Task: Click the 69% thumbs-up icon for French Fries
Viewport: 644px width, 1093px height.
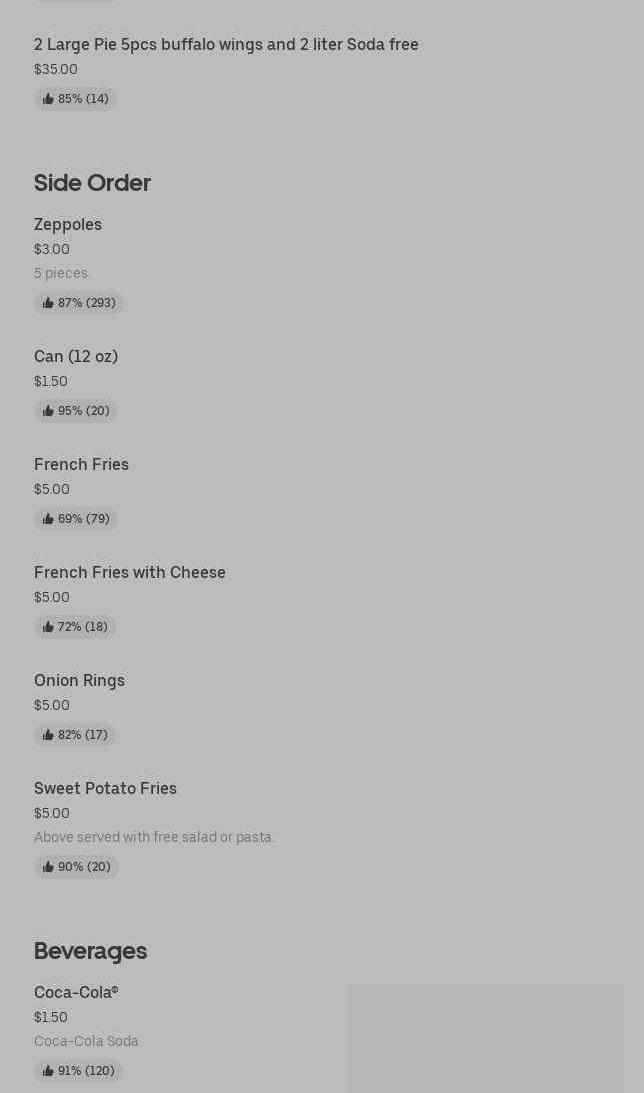Action: [48, 519]
